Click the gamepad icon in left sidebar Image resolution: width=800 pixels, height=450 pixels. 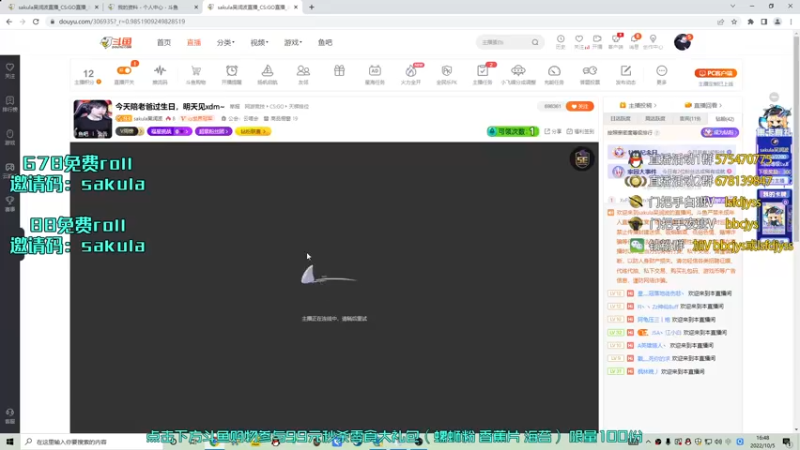10,167
